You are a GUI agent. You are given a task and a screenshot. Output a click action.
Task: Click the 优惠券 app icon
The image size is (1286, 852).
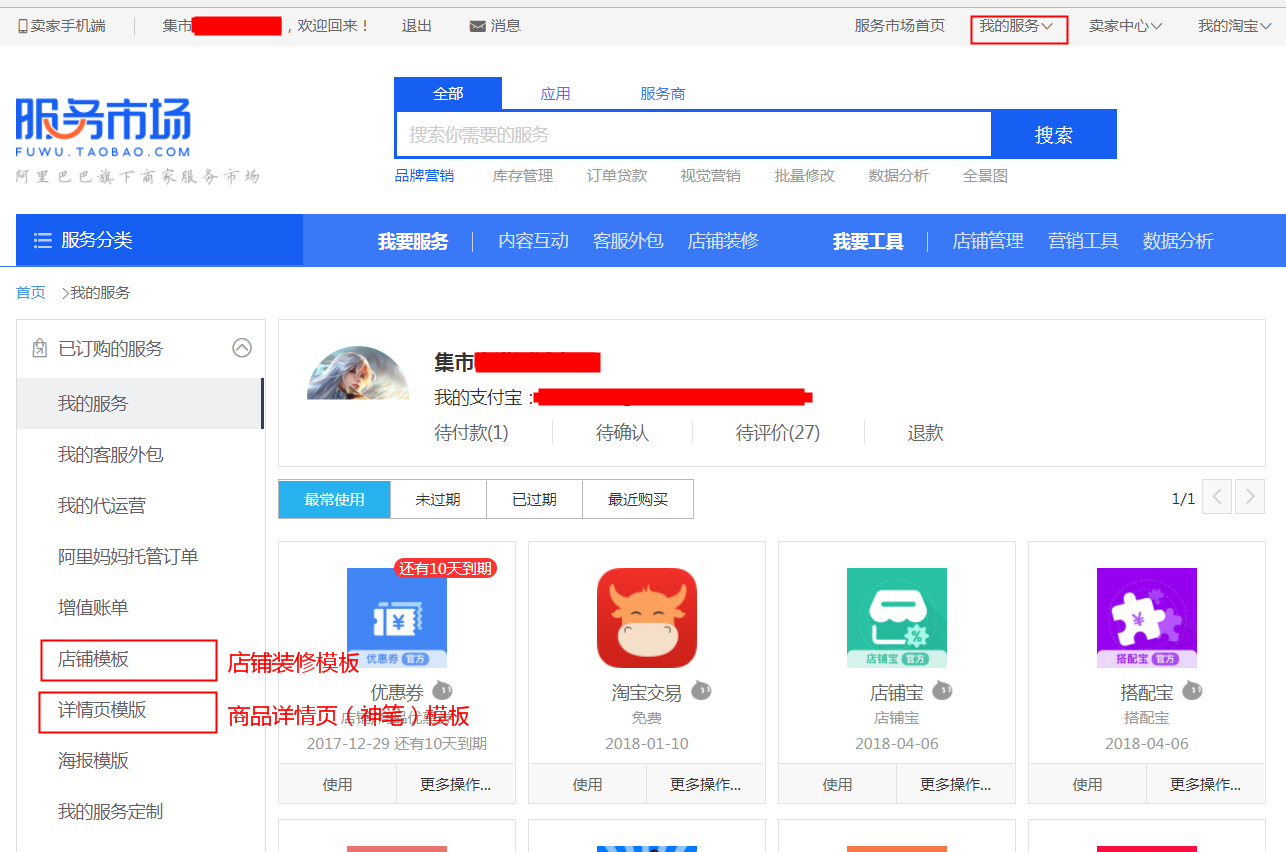(397, 617)
